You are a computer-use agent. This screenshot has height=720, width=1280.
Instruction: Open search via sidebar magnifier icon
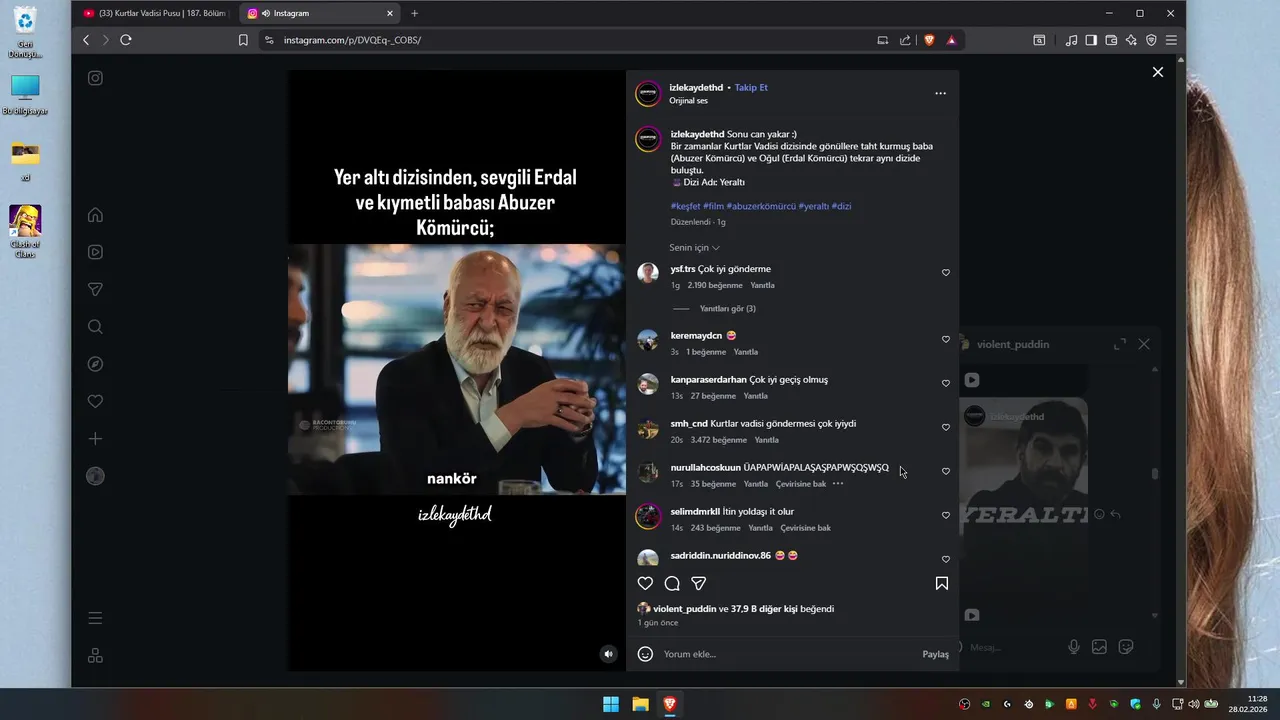[x=95, y=327]
